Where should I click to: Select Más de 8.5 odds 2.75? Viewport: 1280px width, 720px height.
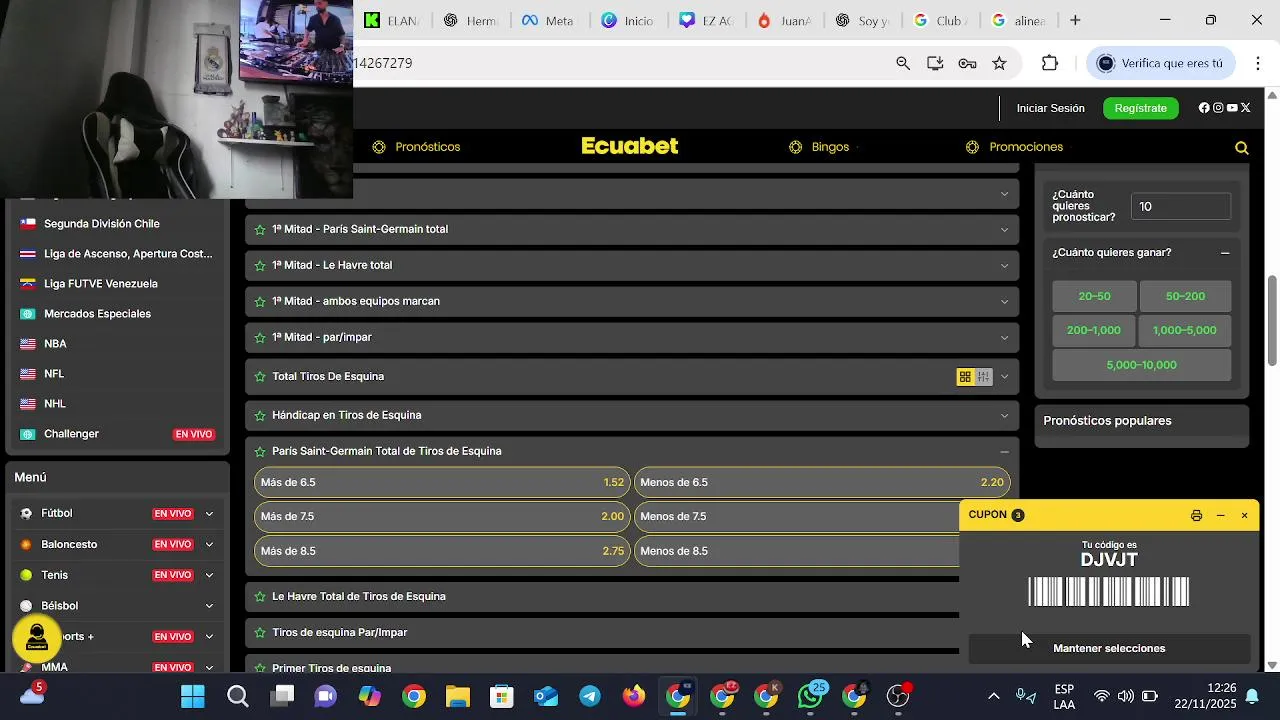pyautogui.click(x=442, y=552)
